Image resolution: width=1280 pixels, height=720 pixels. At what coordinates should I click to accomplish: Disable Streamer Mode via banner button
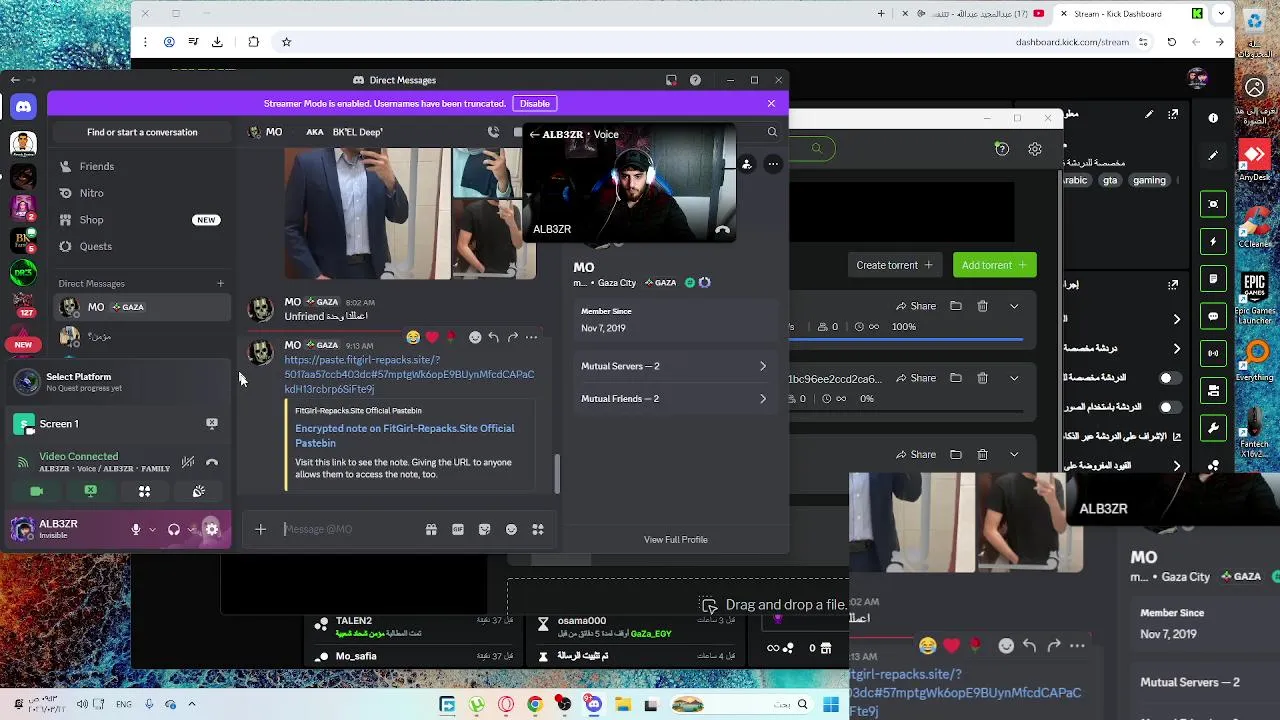(534, 104)
